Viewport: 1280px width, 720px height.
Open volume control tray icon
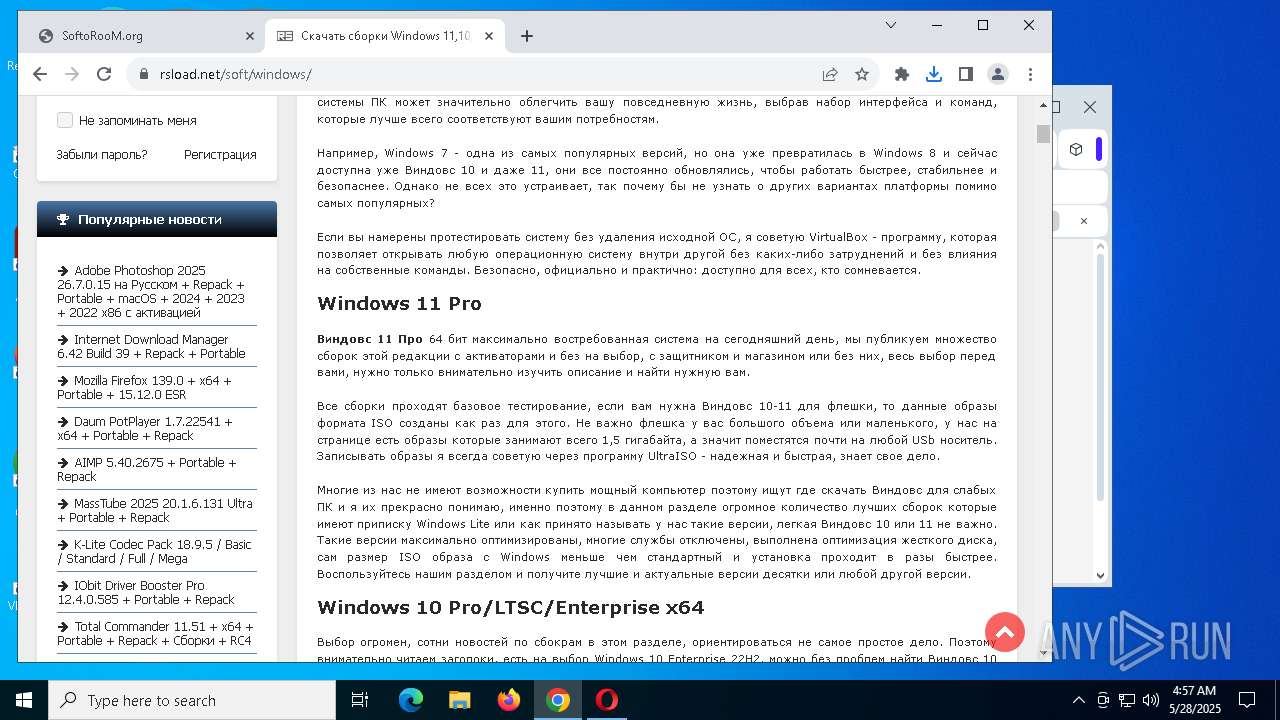(x=1150, y=700)
